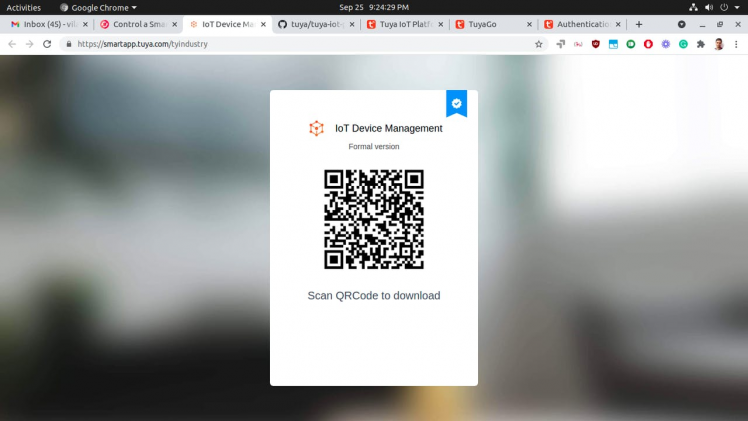The width and height of the screenshot is (748, 421).
Task: Go forward one page
Action: point(30,44)
